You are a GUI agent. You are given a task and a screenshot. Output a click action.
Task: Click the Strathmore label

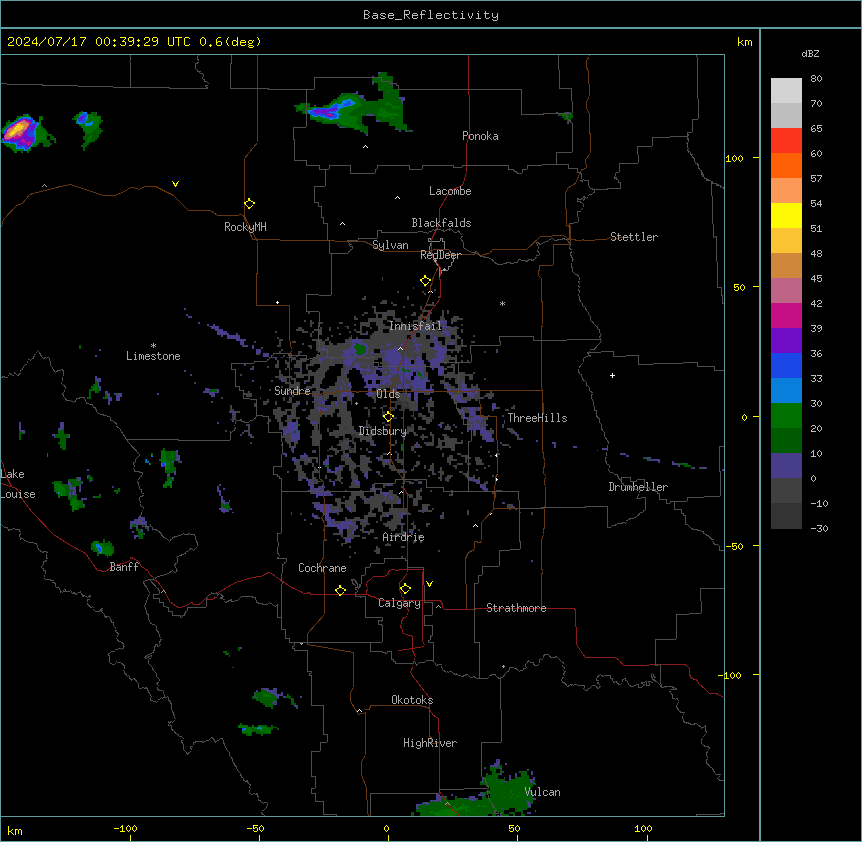point(516,608)
